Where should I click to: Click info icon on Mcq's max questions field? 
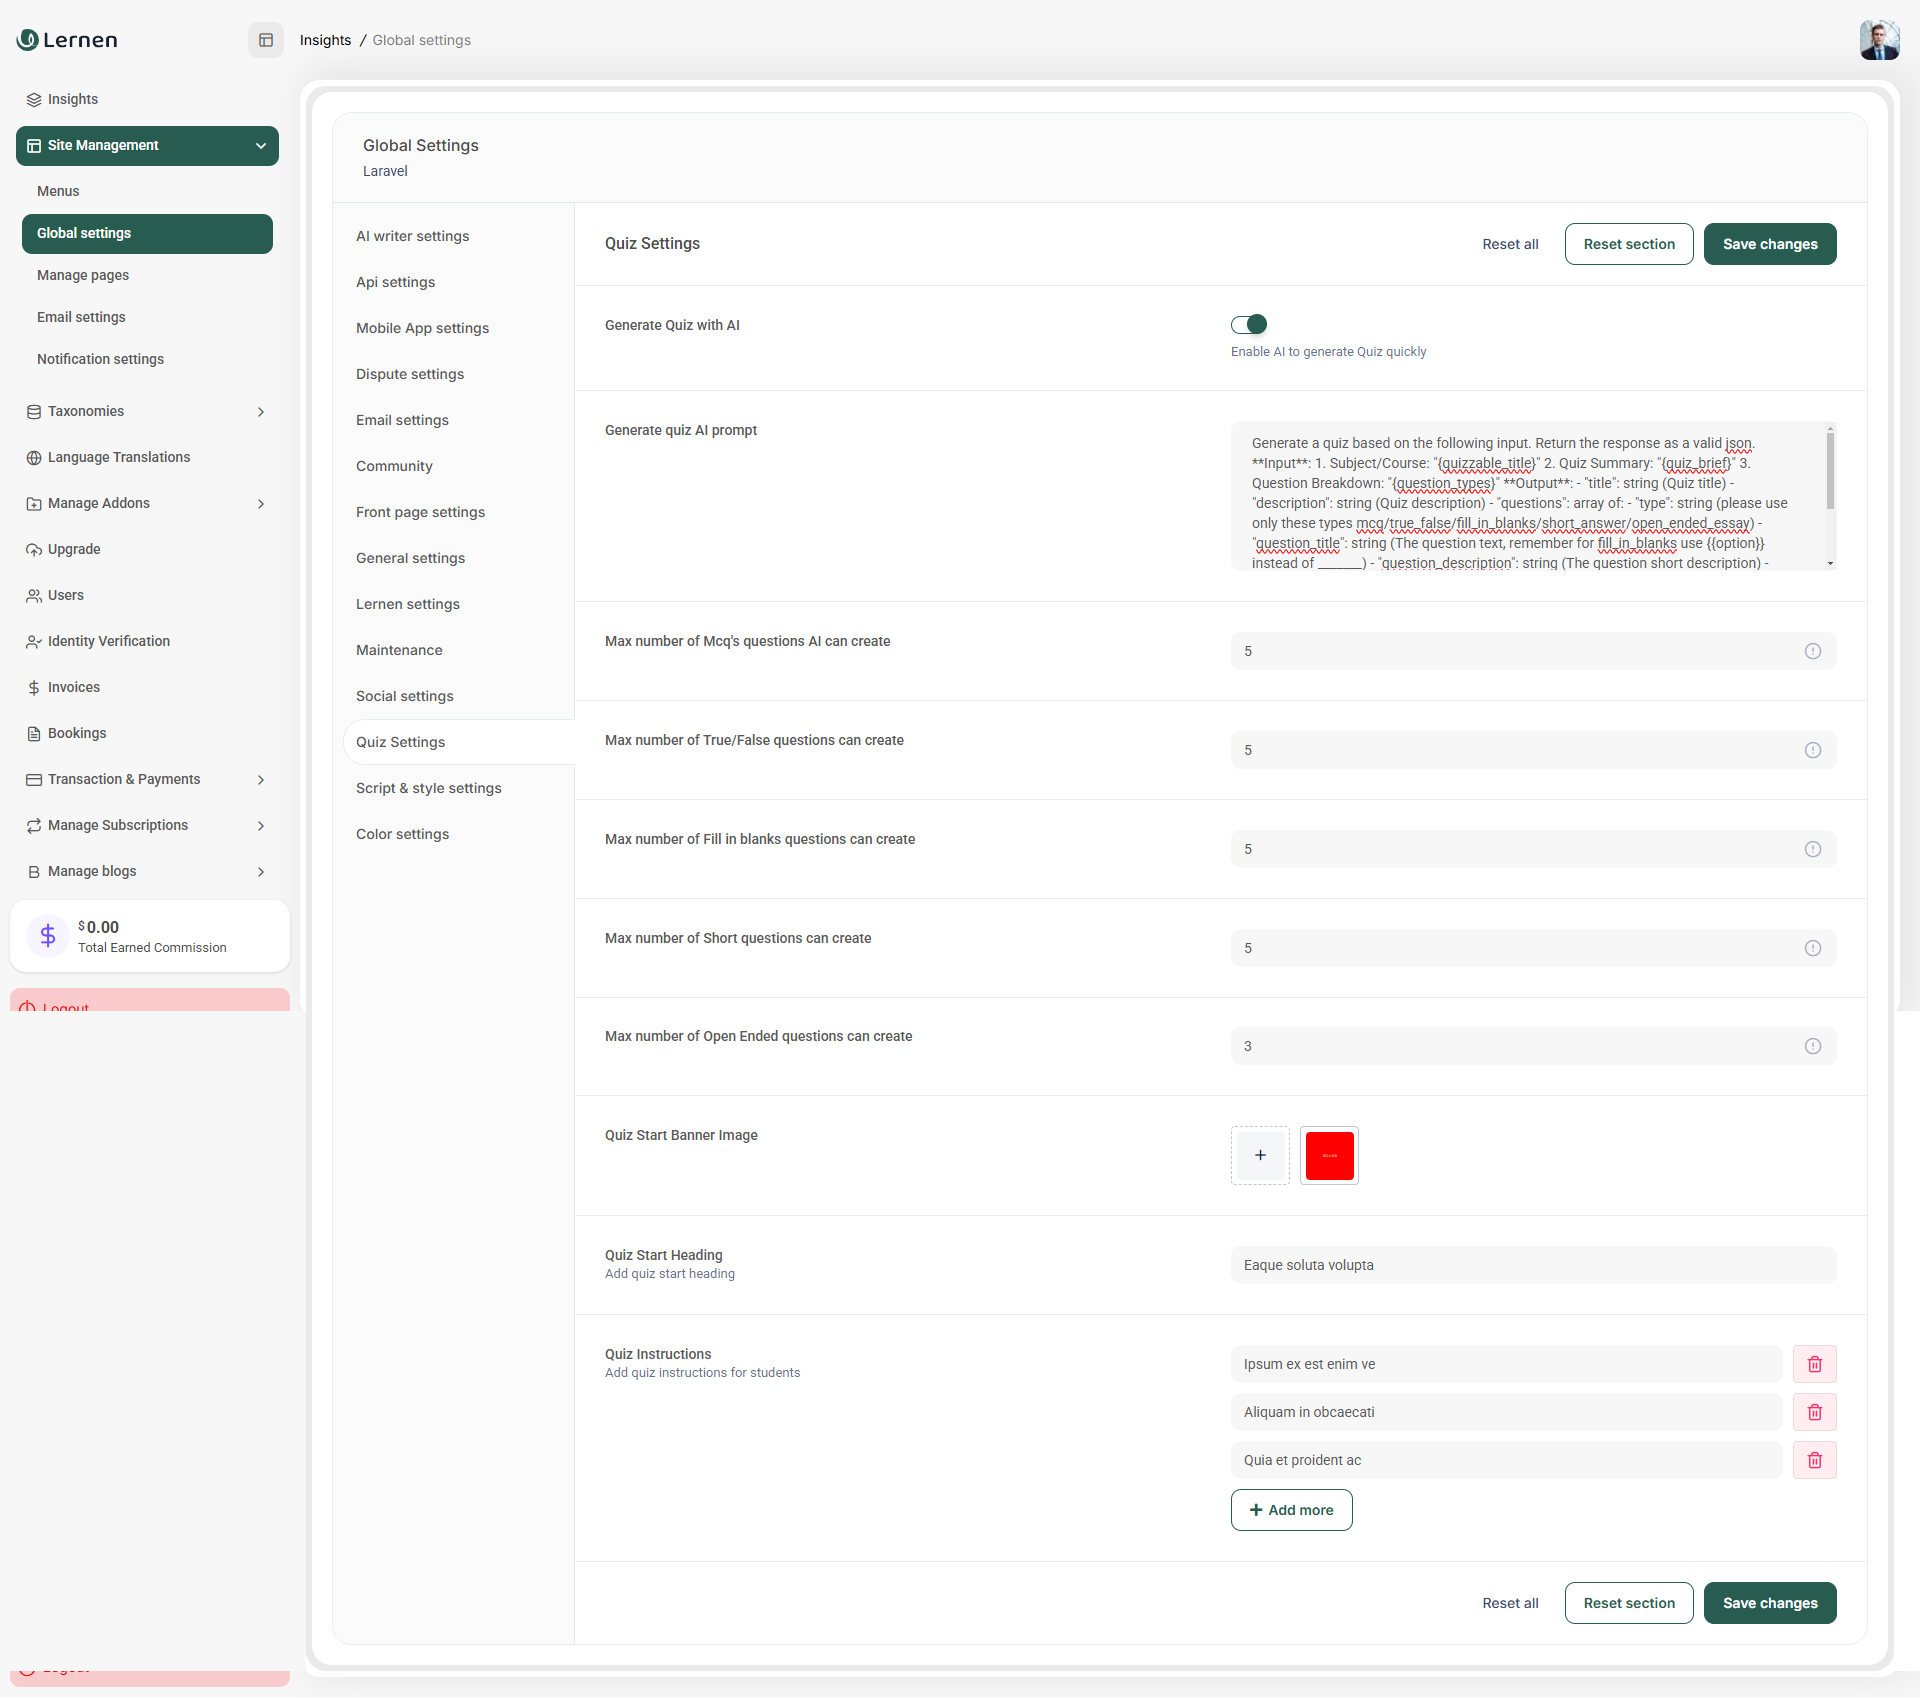1812,651
